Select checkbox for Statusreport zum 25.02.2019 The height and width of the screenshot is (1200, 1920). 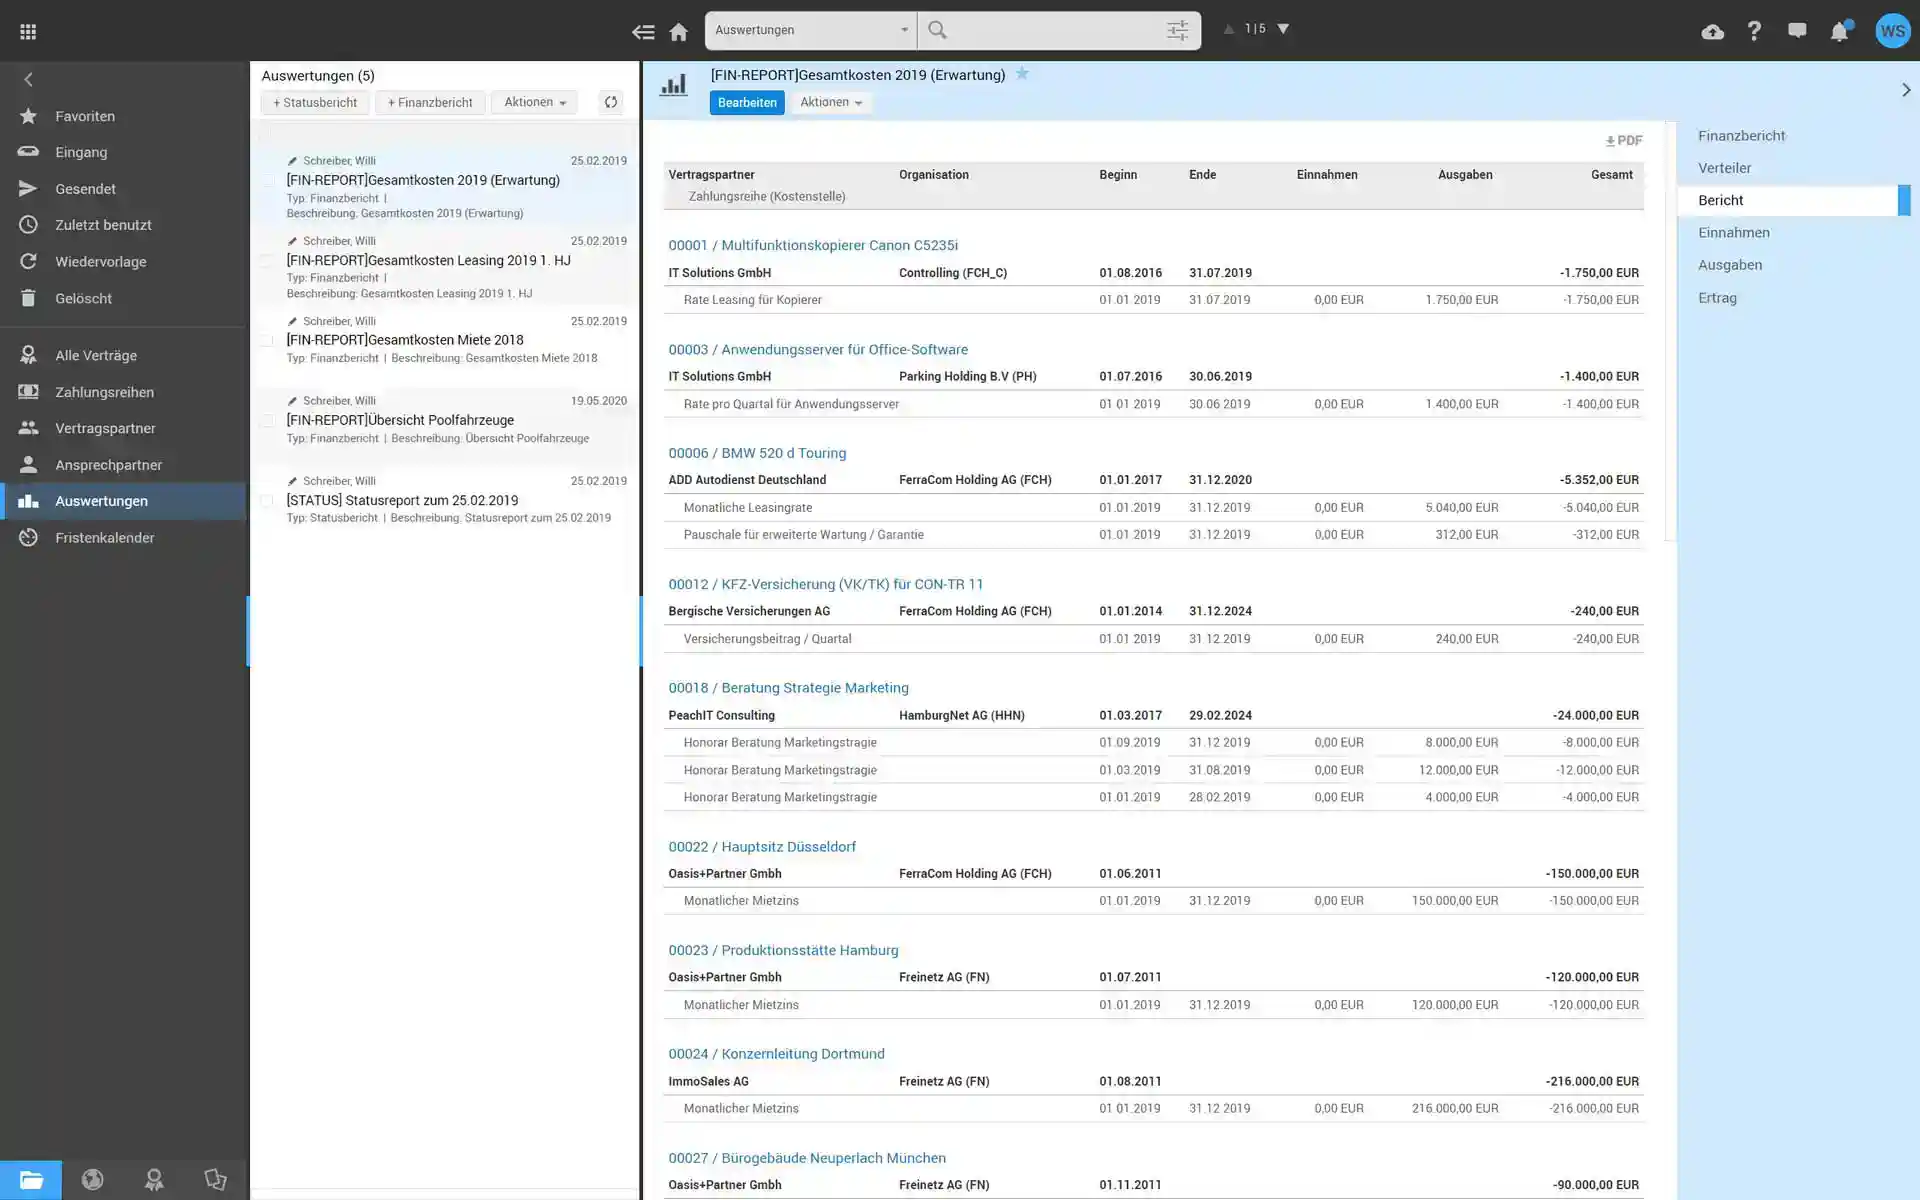pyautogui.click(x=267, y=500)
